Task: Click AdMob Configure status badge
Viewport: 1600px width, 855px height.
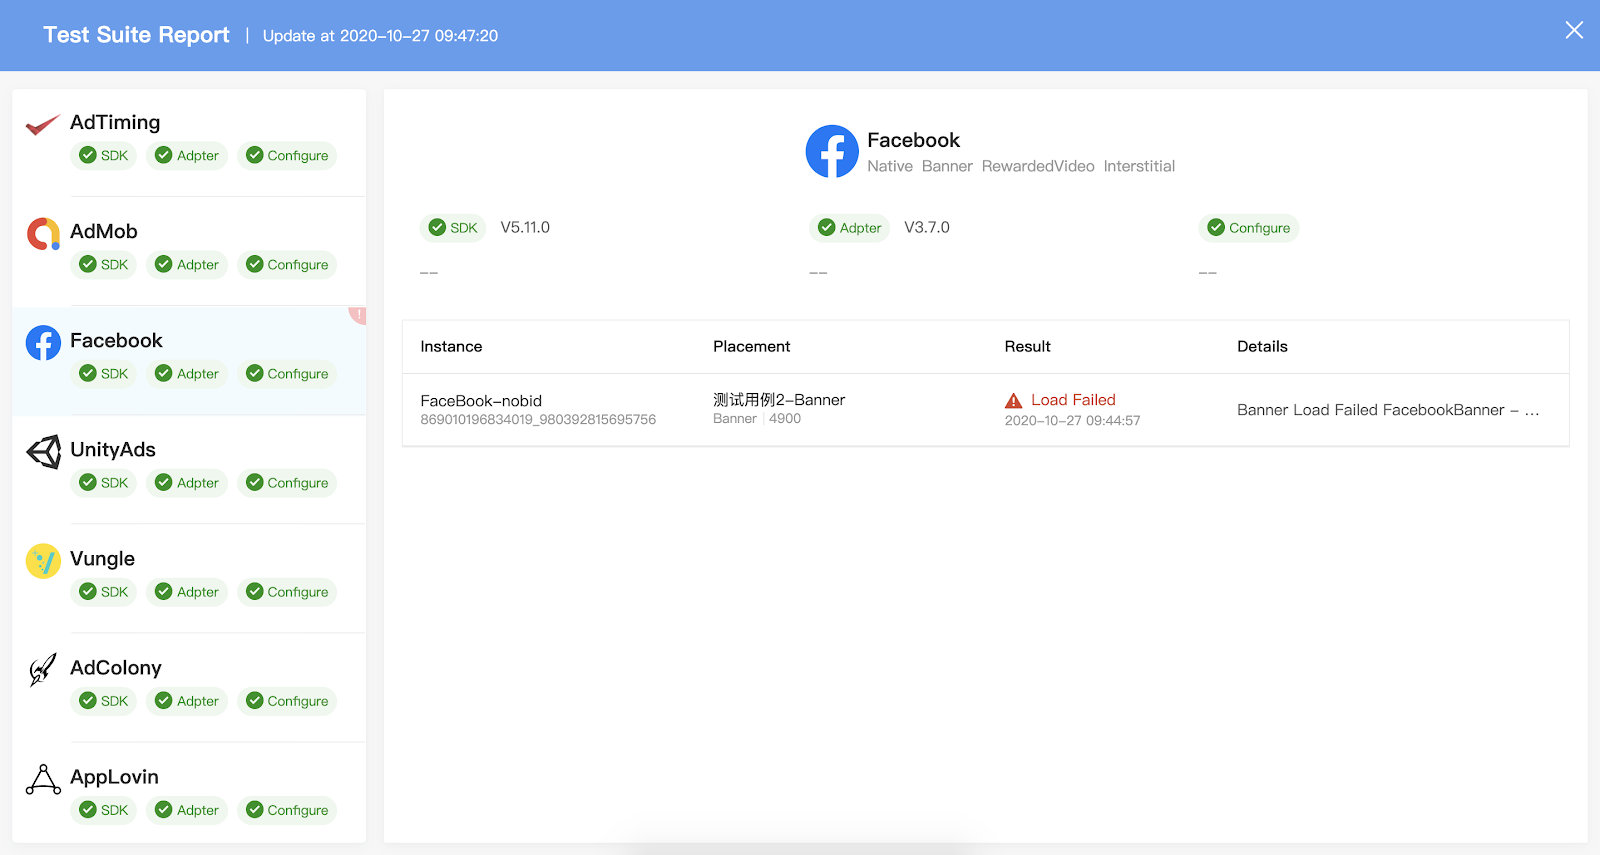Action: [x=287, y=264]
